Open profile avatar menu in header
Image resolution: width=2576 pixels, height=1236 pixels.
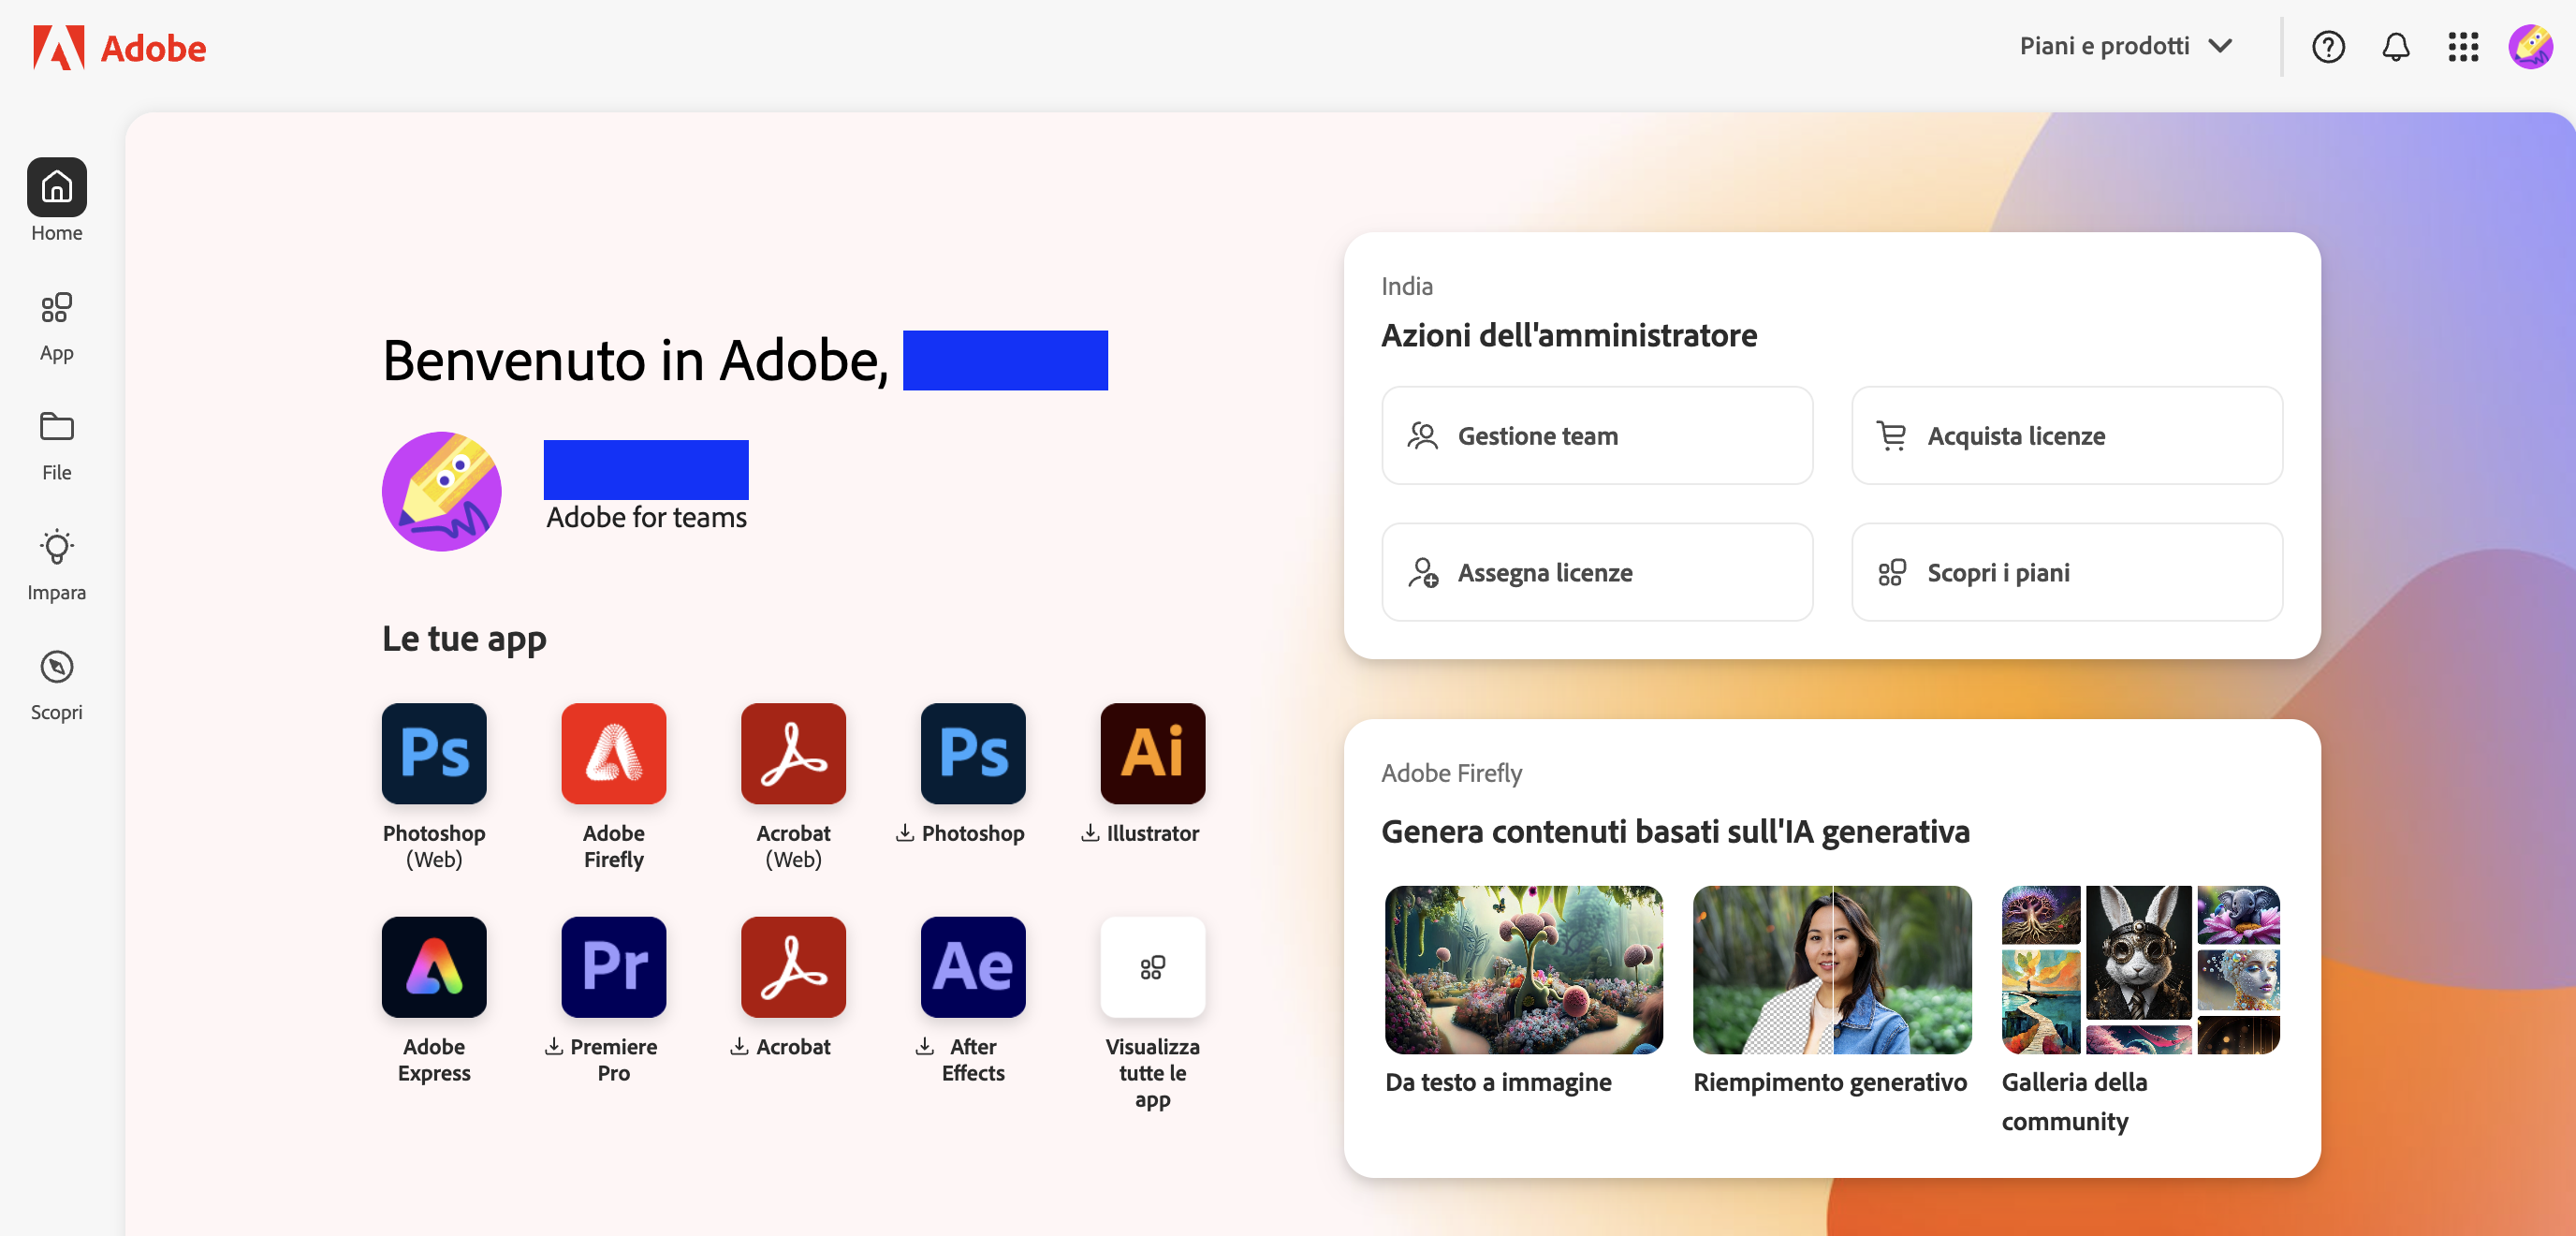(2530, 47)
